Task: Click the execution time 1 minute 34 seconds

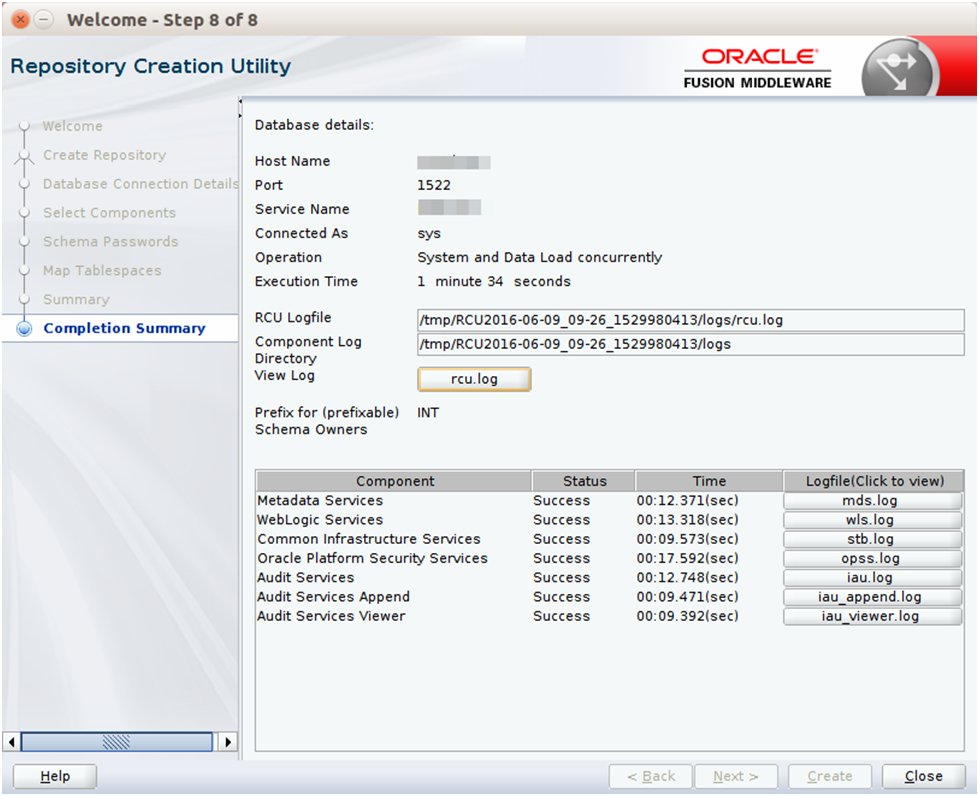Action: [494, 282]
